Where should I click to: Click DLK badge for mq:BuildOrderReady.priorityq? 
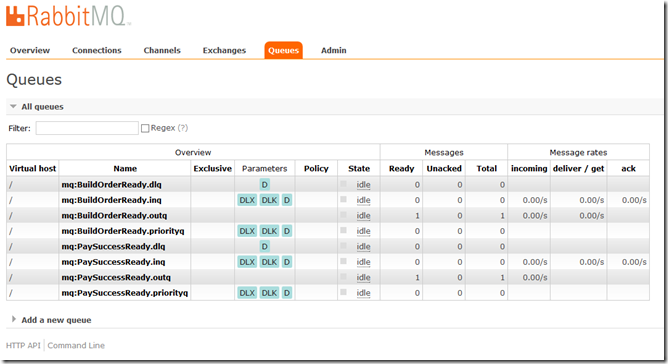click(x=269, y=231)
